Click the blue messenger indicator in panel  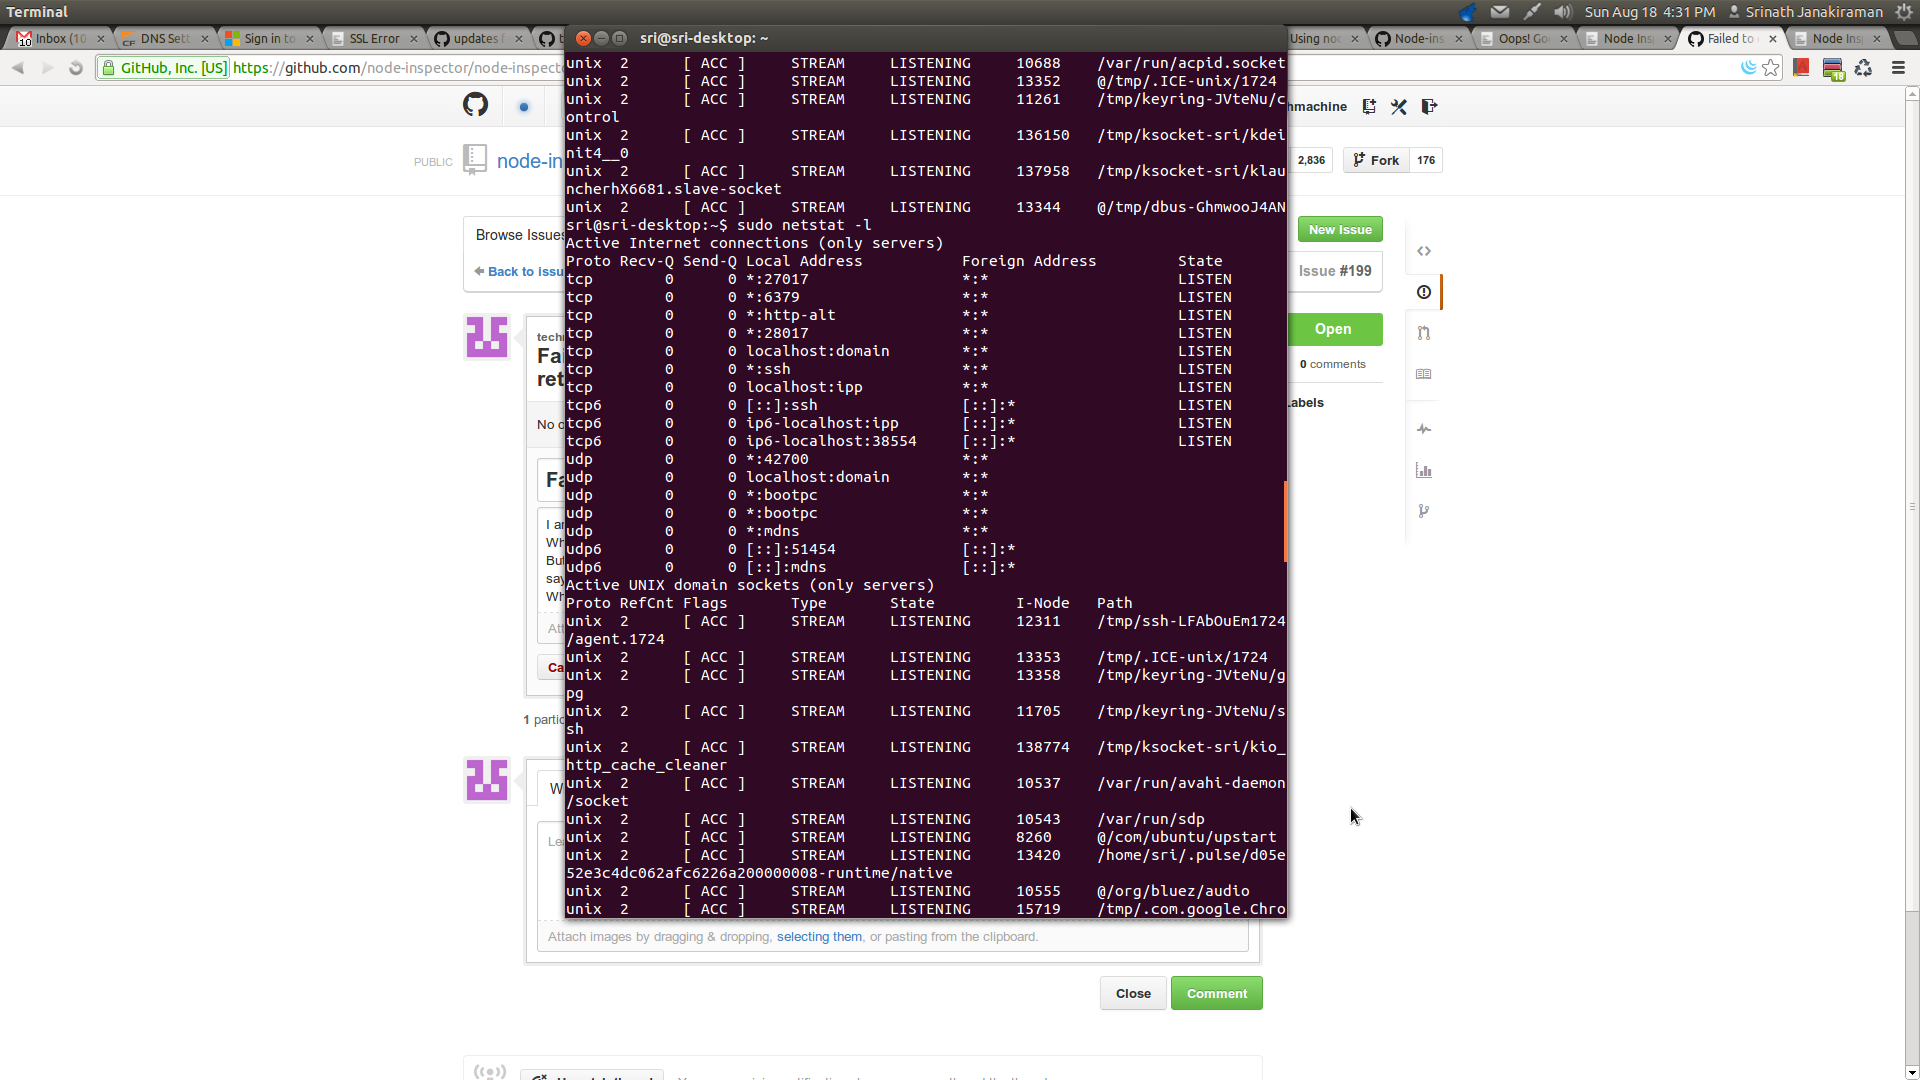point(1468,12)
